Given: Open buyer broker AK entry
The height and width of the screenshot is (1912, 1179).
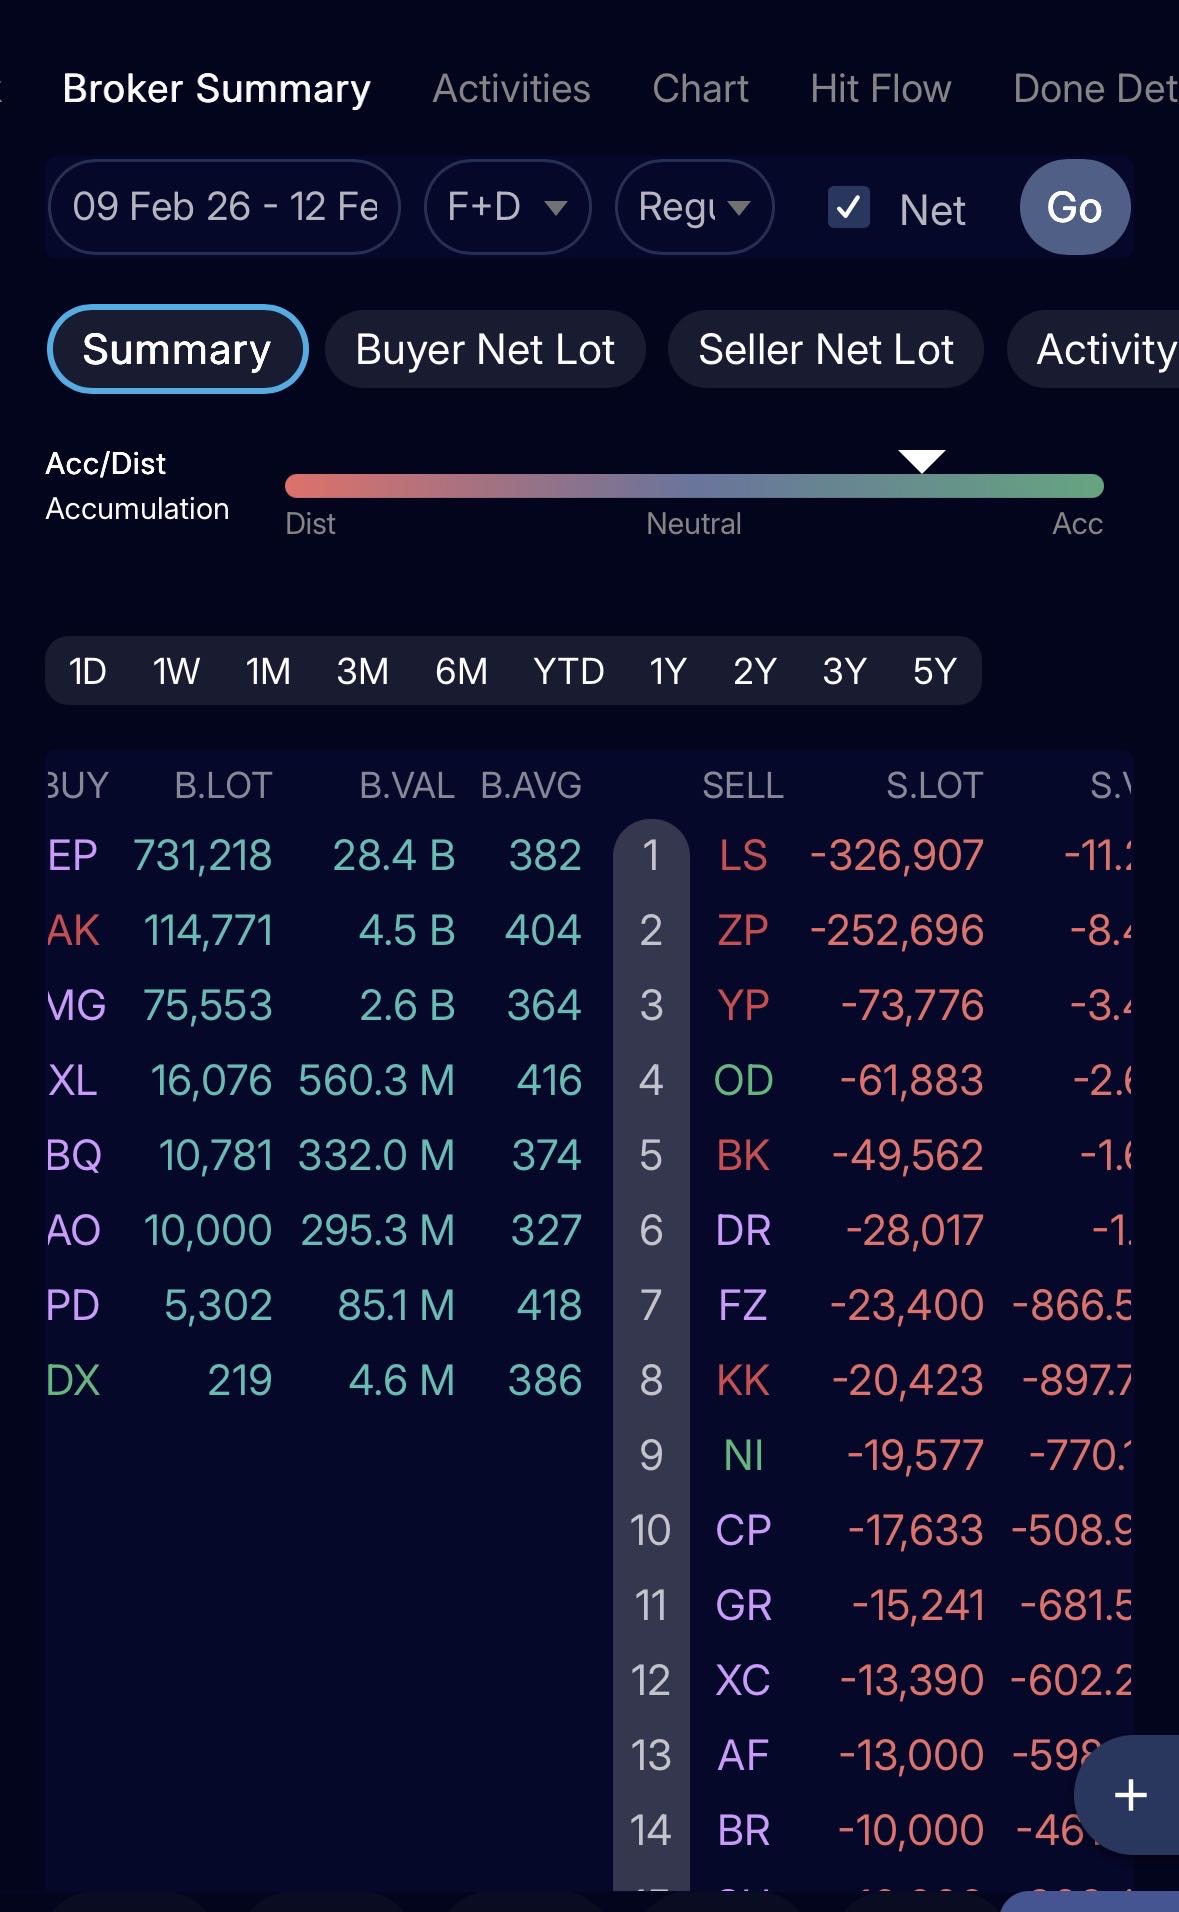Looking at the screenshot, I should coord(73,931).
